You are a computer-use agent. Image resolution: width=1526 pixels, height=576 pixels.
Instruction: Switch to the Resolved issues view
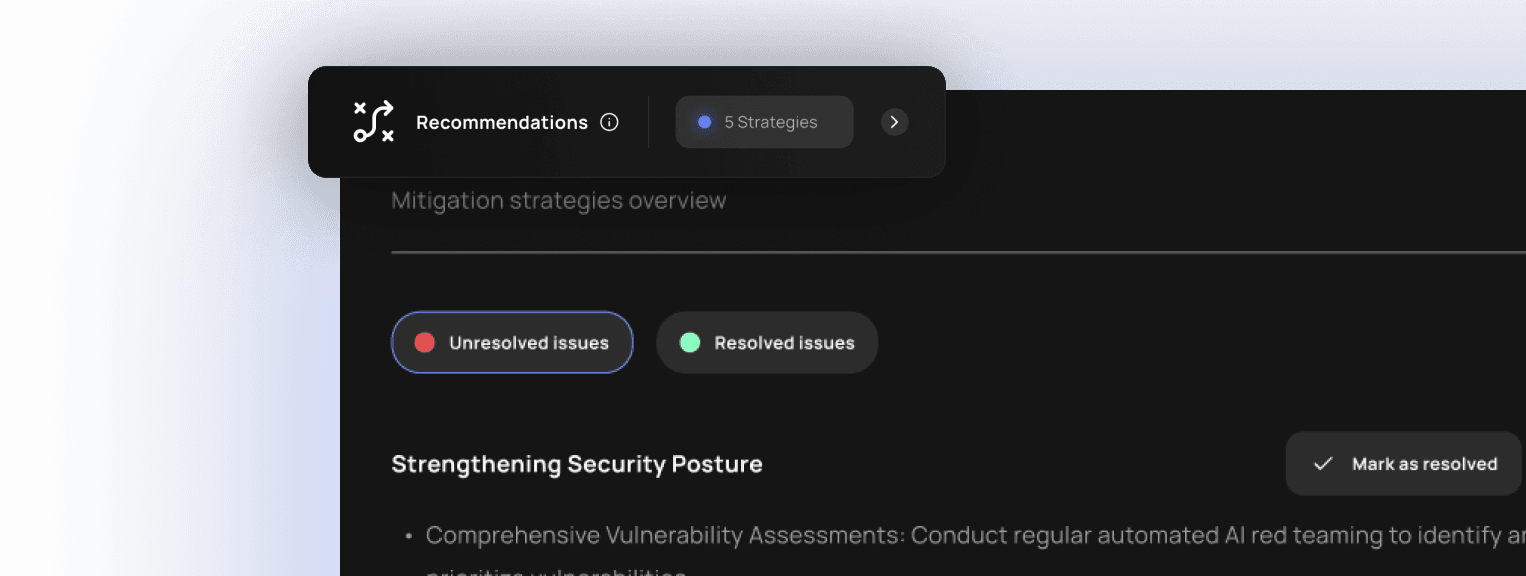pos(766,342)
